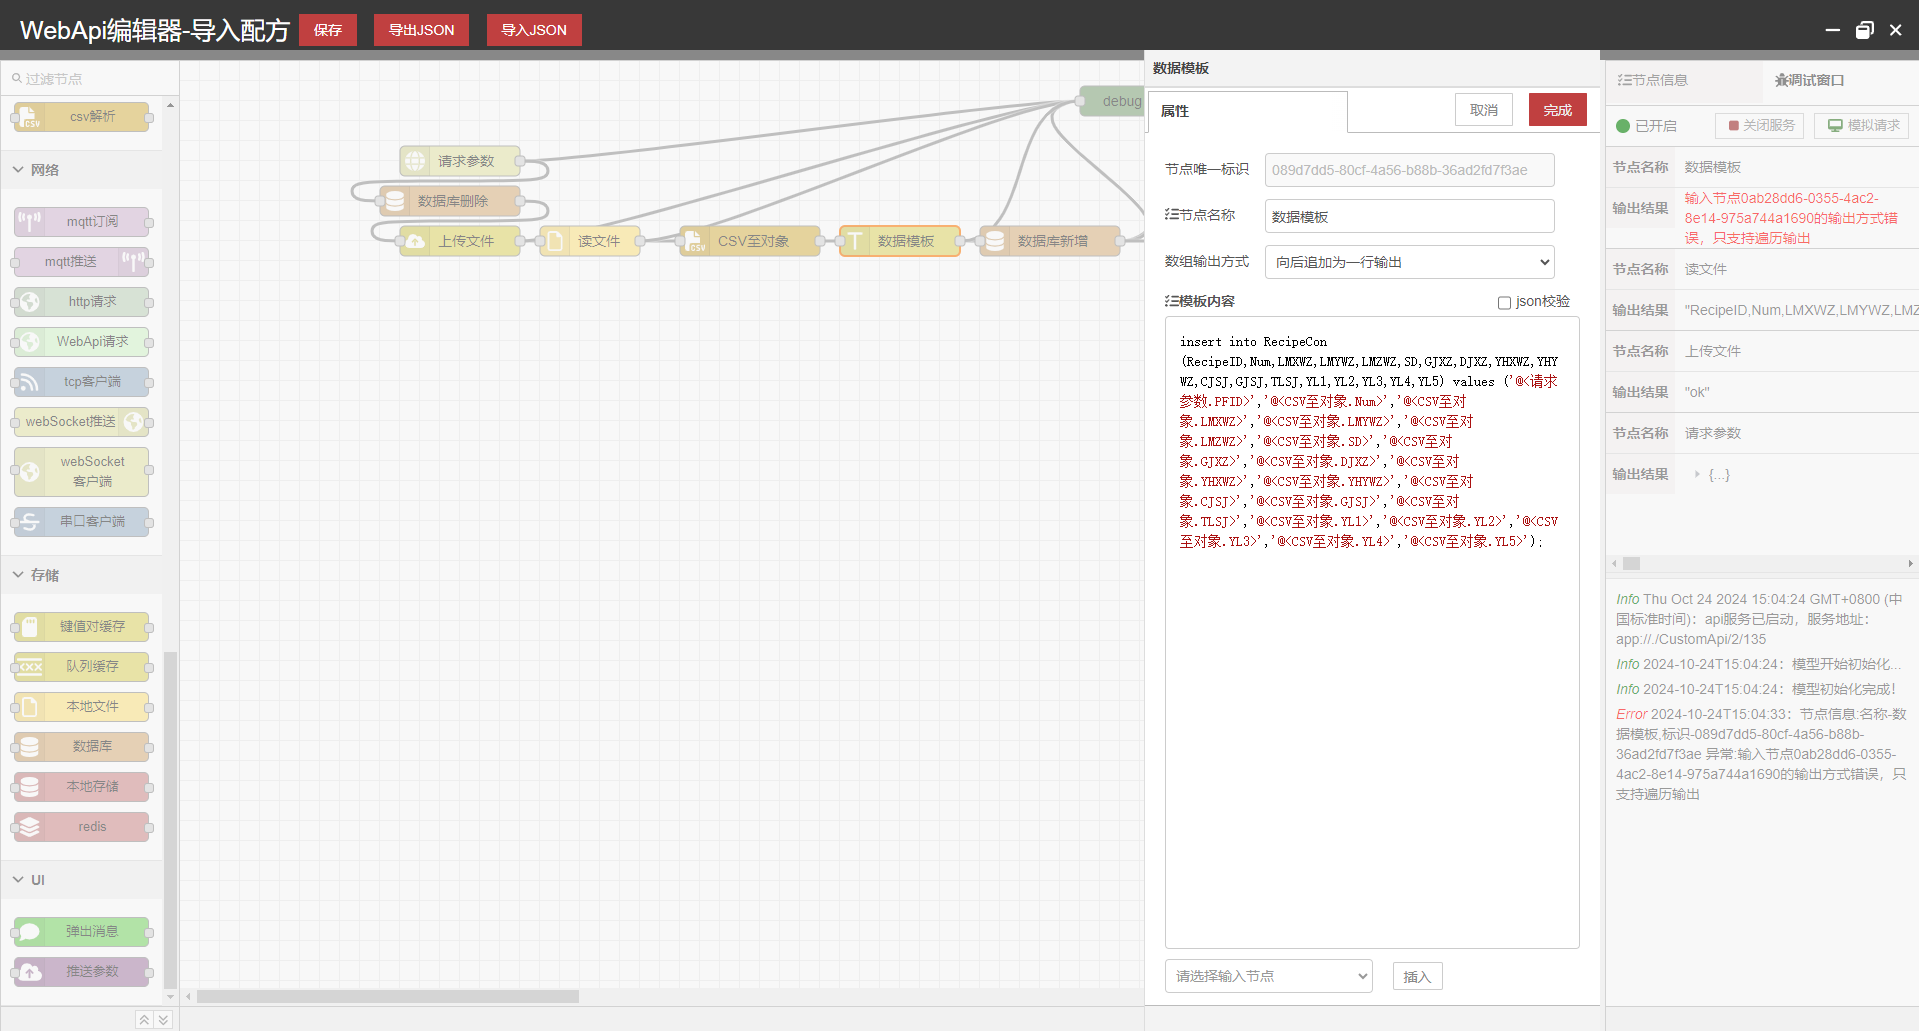Click the 模拟请求 button
1919x1031 pixels.
click(x=1862, y=126)
